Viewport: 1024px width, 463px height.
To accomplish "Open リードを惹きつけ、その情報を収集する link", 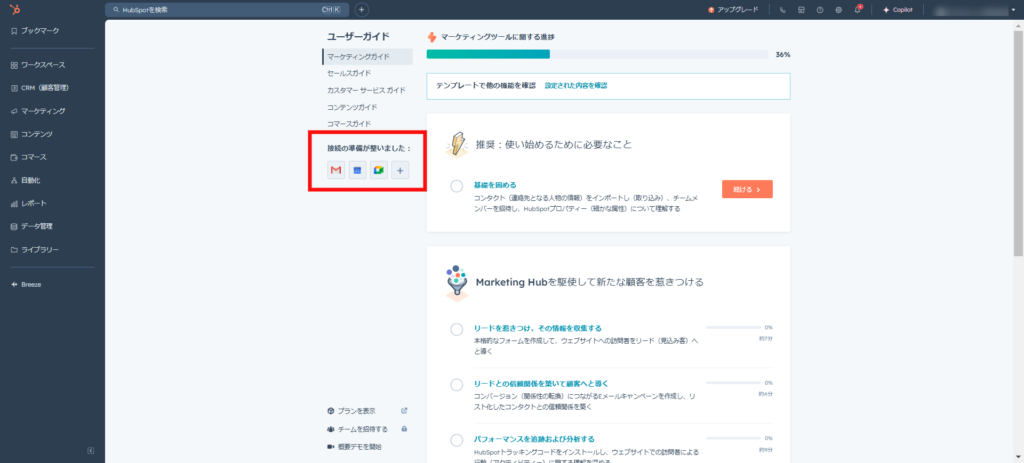I will pyautogui.click(x=537, y=328).
